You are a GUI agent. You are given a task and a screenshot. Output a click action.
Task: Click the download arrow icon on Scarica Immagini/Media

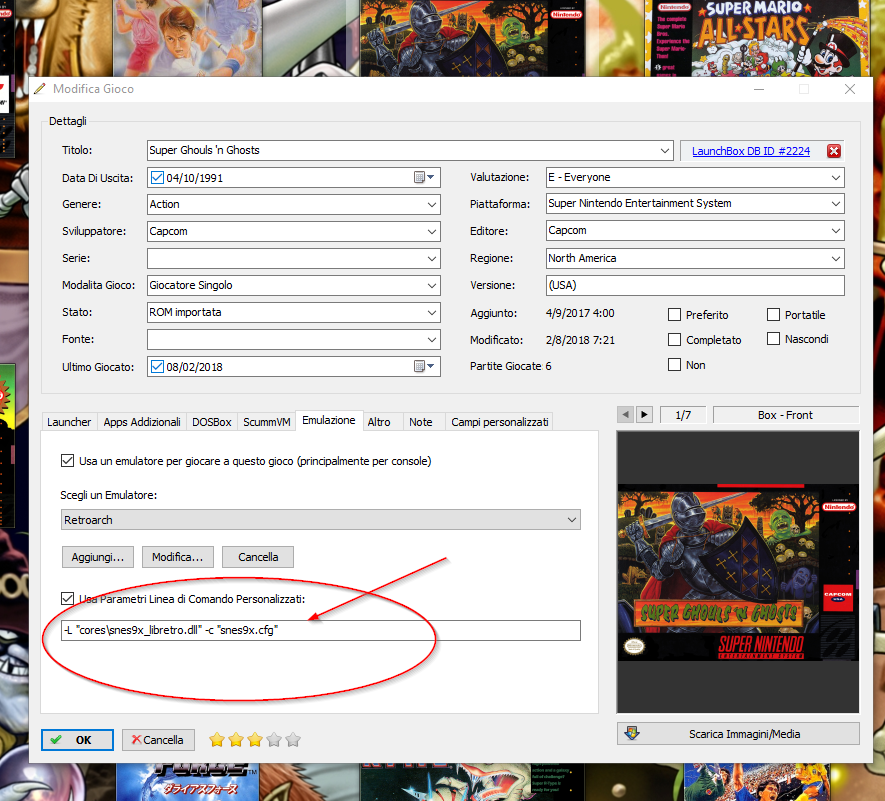(632, 733)
